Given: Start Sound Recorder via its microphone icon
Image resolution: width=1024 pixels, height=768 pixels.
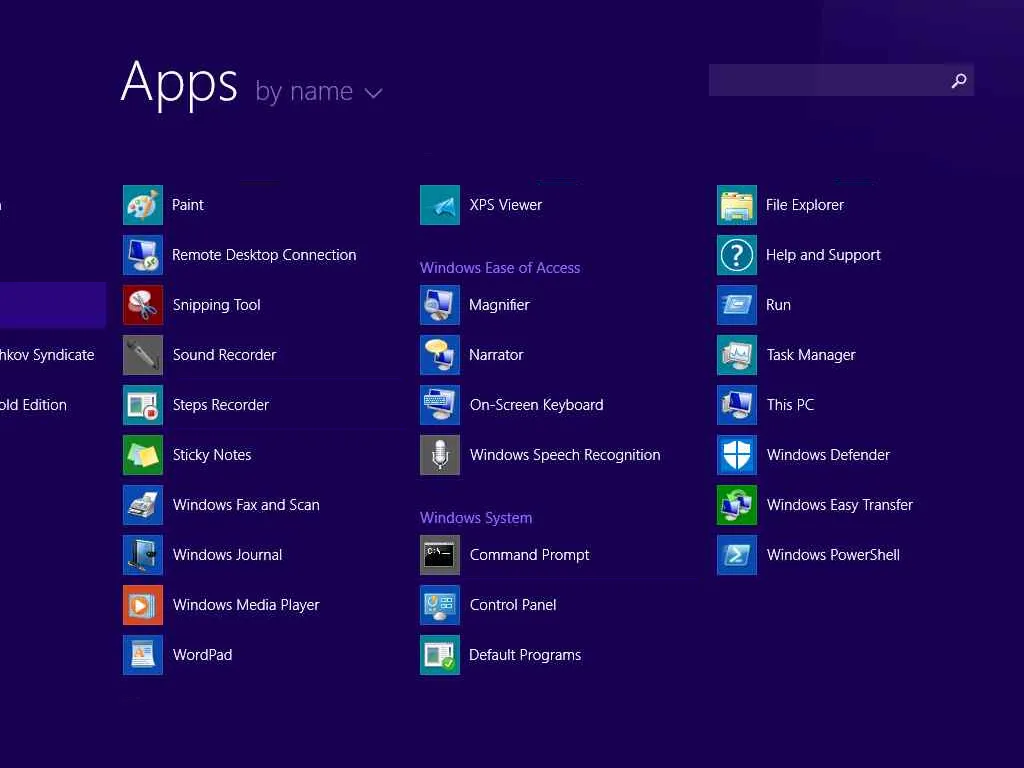Looking at the screenshot, I should click(x=143, y=355).
